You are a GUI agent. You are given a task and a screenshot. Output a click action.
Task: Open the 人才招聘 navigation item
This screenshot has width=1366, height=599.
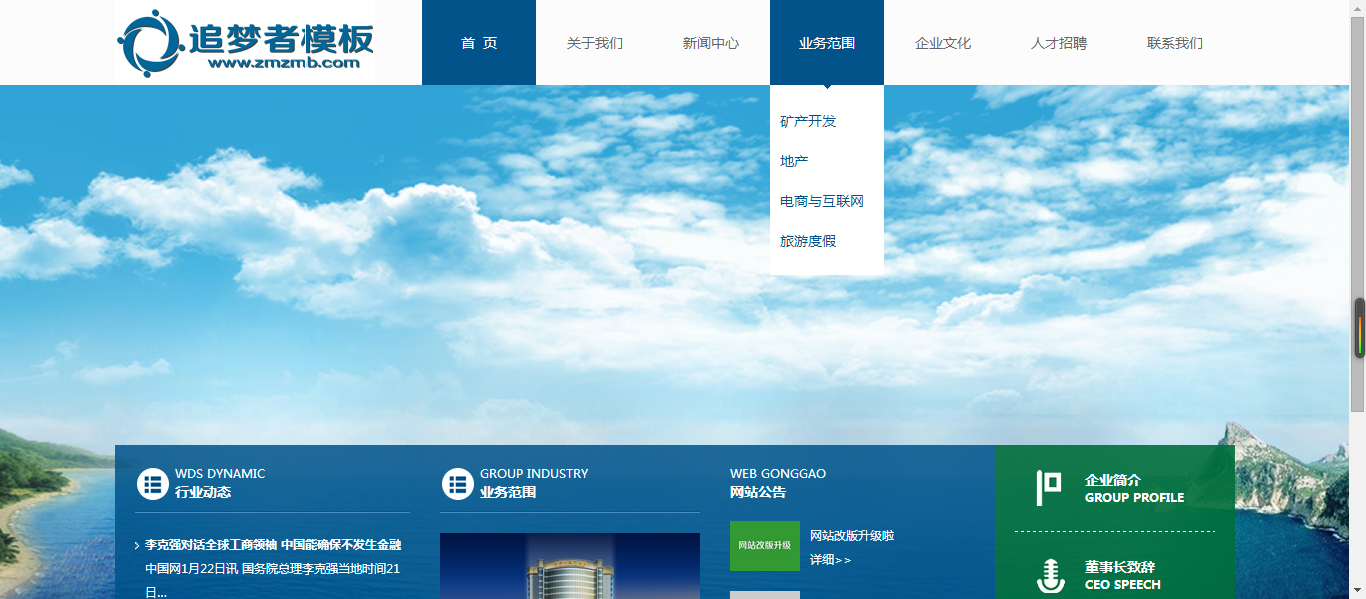[x=1059, y=43]
